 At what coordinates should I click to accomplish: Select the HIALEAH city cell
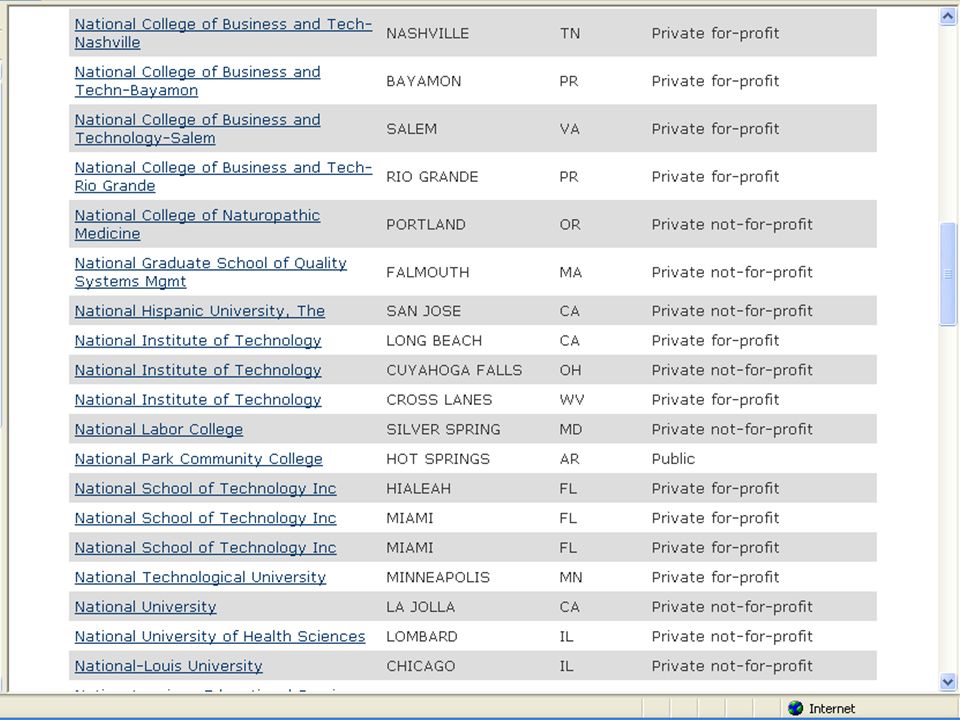(418, 488)
